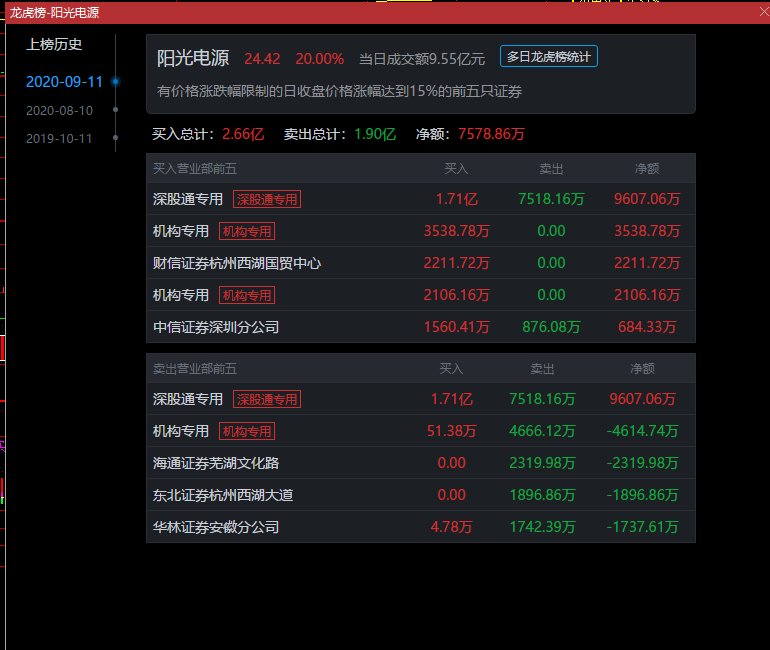
Task: Select history date 2019-10-11
Action: coord(59,138)
